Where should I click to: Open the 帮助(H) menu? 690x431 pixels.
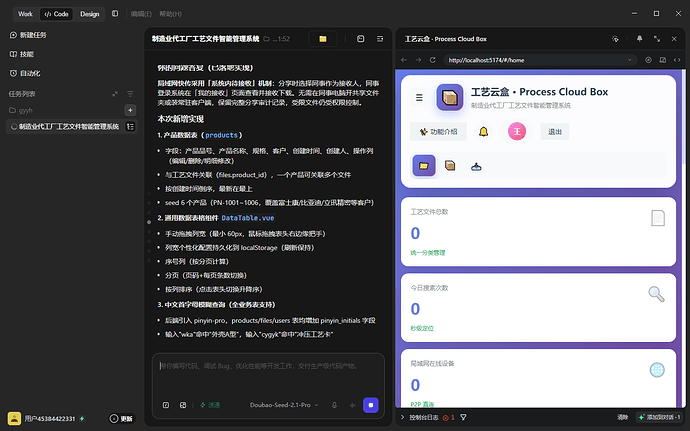click(170, 14)
